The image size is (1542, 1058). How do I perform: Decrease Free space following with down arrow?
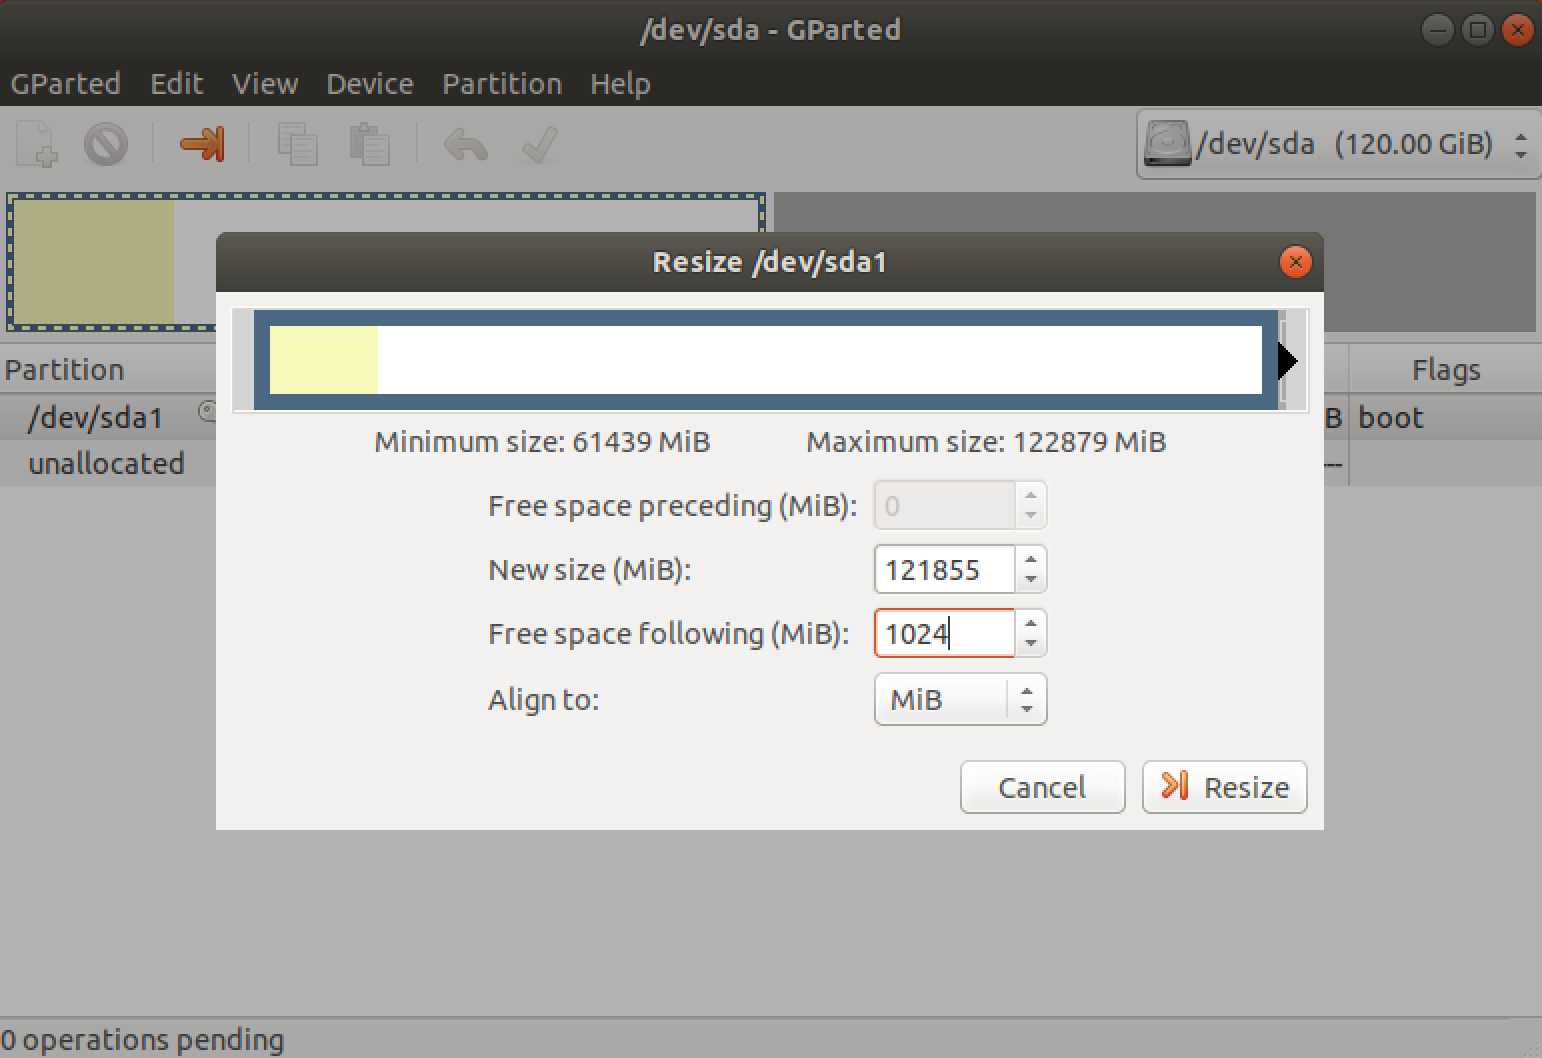tap(1030, 644)
